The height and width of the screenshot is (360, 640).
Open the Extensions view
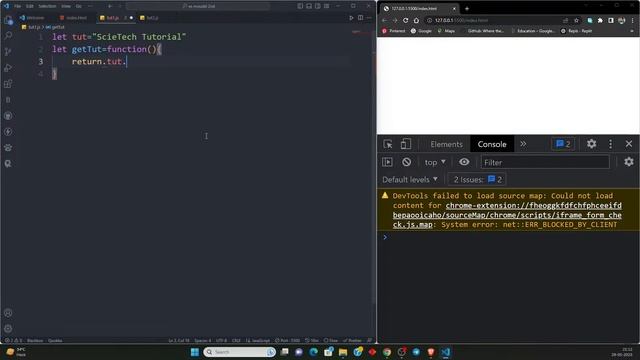coord(8,84)
